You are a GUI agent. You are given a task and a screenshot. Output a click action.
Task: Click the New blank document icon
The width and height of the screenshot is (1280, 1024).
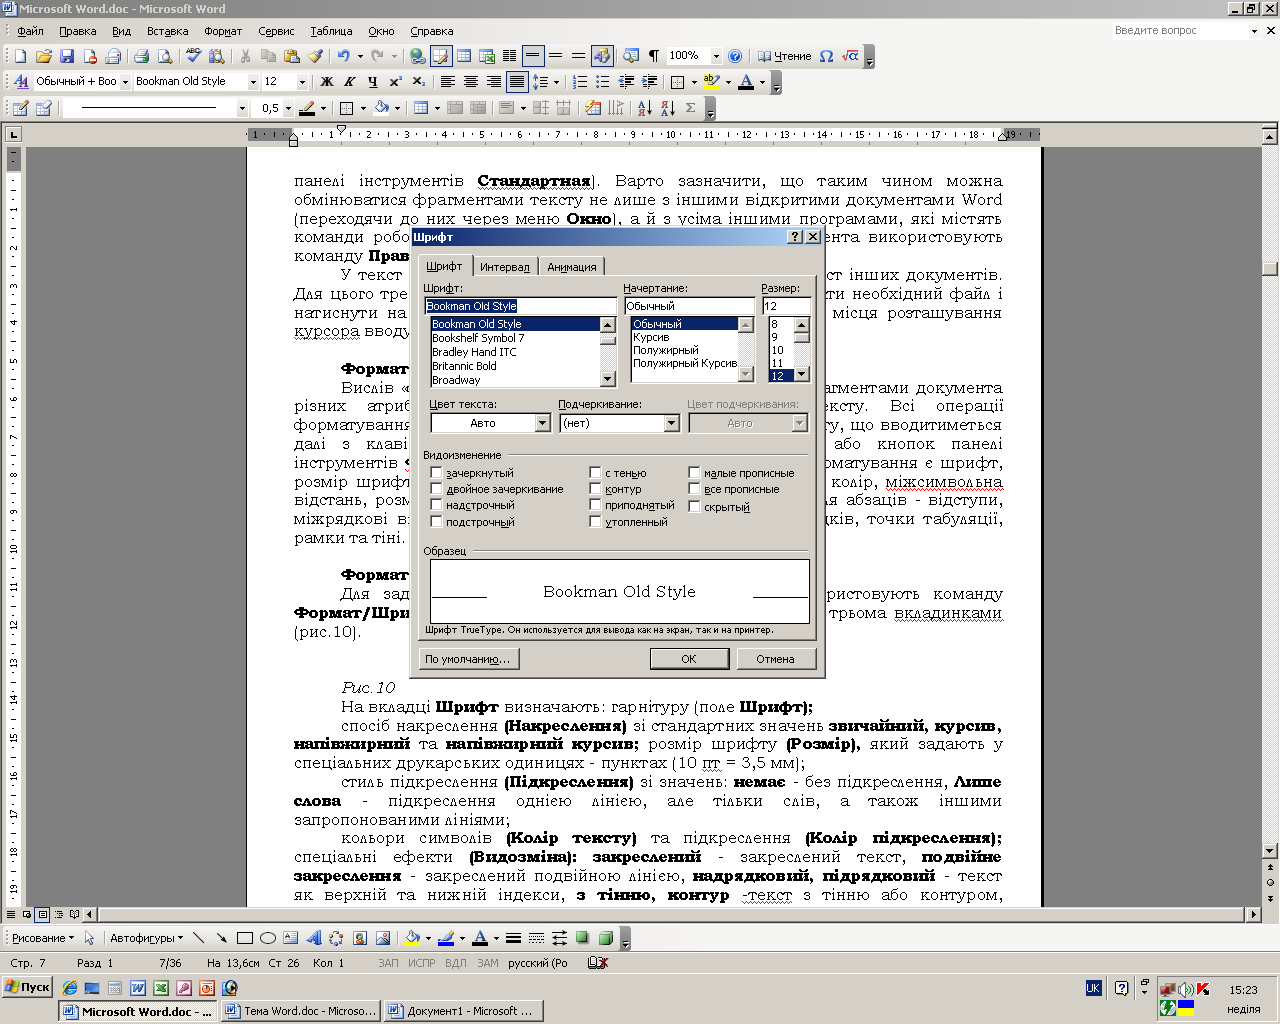[20, 57]
